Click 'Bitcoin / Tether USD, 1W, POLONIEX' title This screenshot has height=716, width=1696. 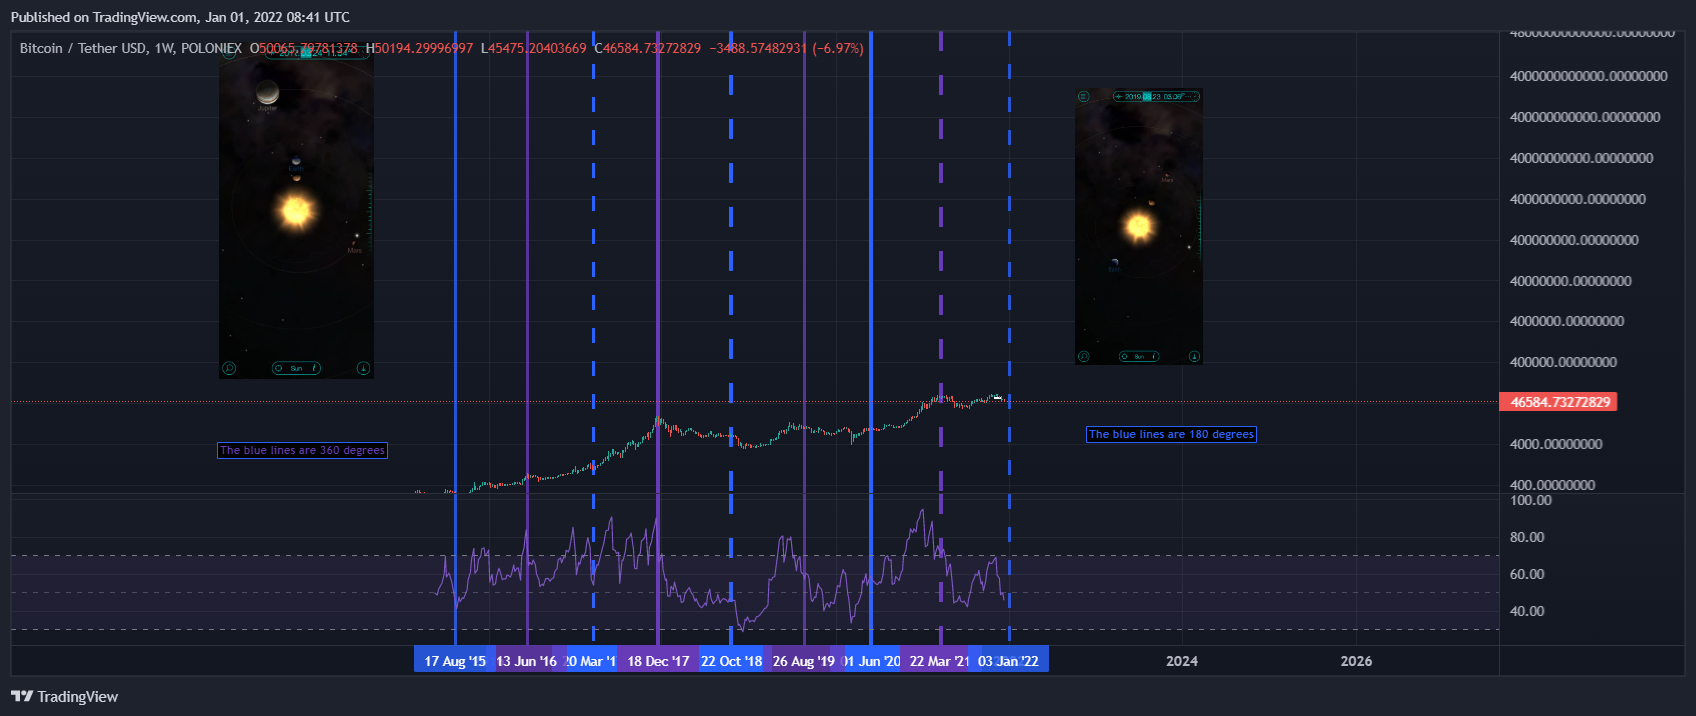[x=131, y=48]
